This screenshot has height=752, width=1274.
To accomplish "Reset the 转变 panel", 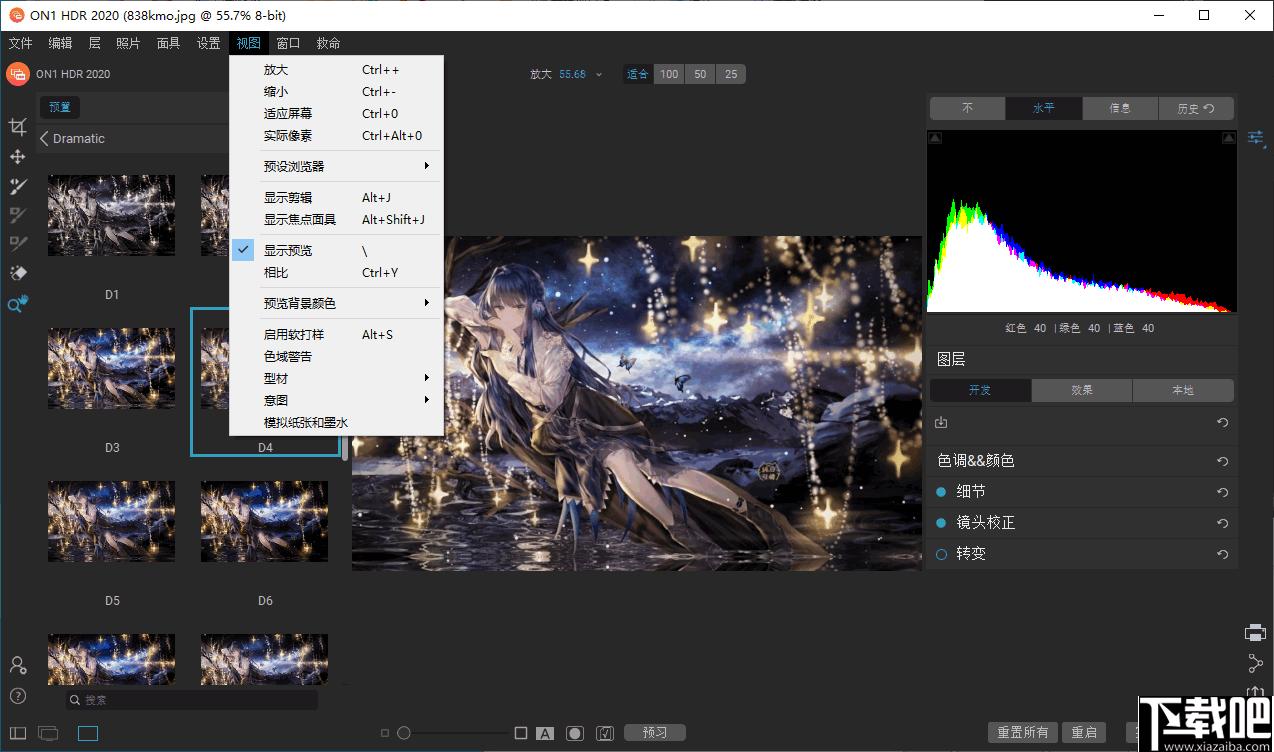I will click(1222, 554).
